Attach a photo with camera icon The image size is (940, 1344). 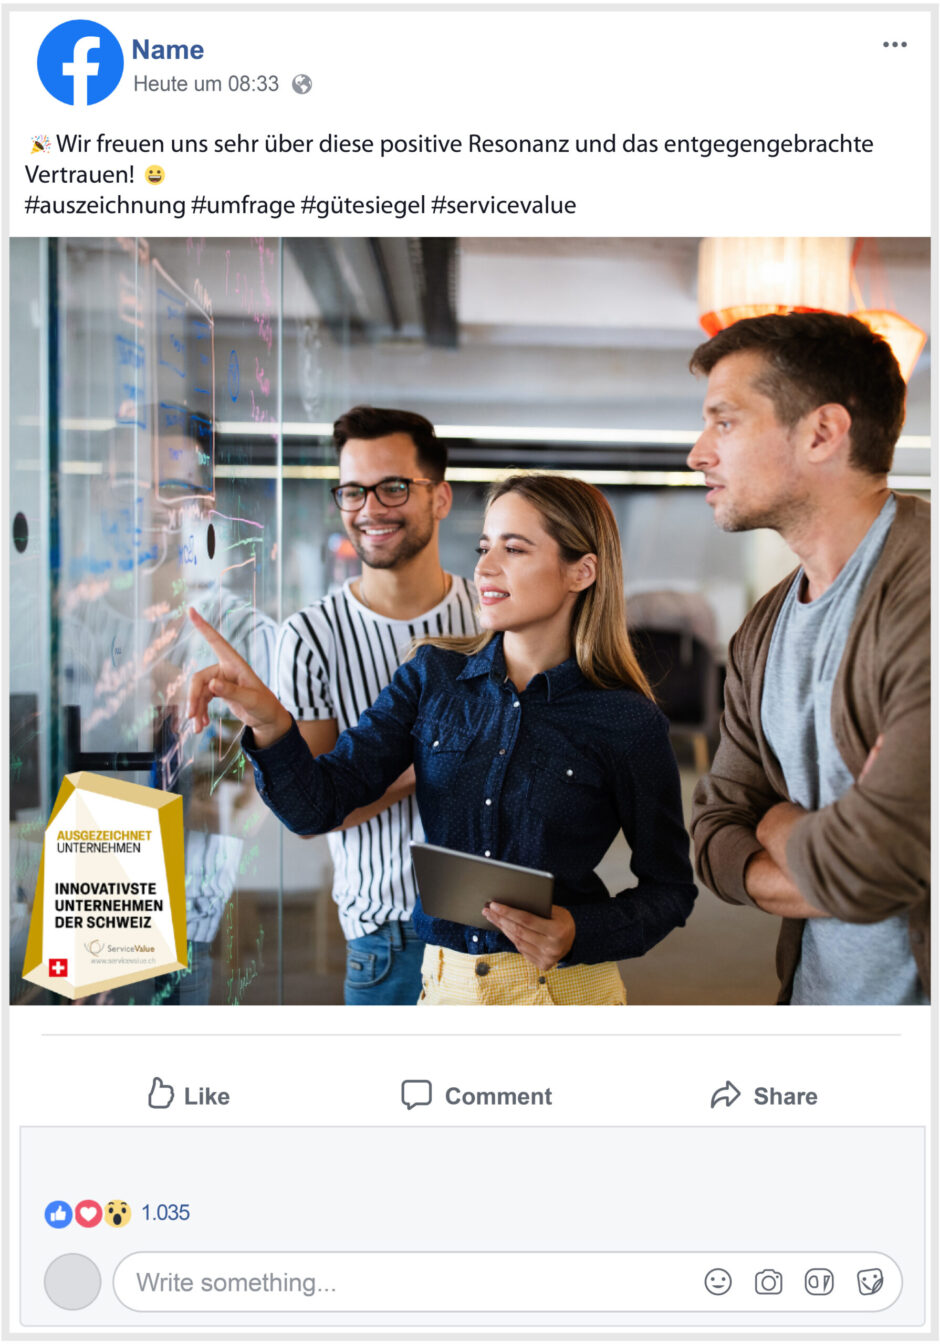coord(768,1281)
